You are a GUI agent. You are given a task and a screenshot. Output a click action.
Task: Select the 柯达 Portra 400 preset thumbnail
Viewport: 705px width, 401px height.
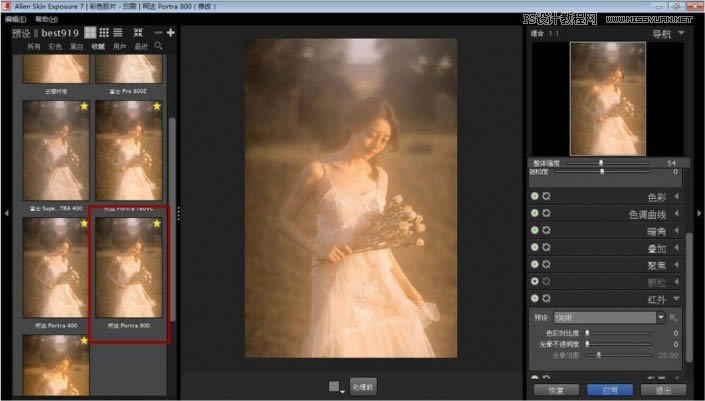[55, 268]
